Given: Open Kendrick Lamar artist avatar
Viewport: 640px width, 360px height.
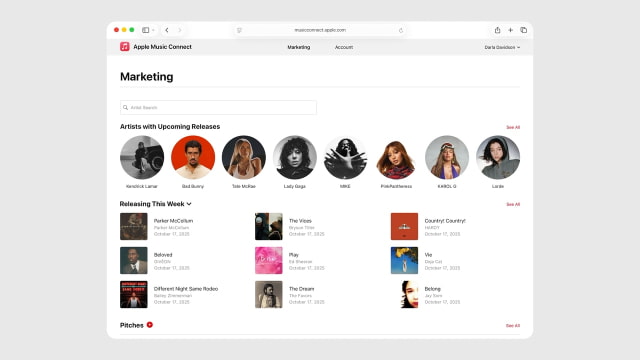Looking at the screenshot, I should point(142,158).
